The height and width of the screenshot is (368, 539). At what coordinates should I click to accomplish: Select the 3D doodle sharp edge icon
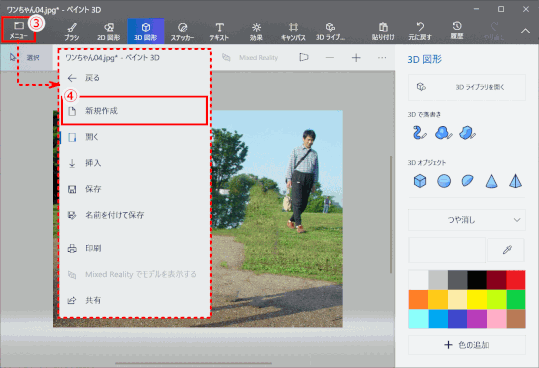click(x=467, y=133)
